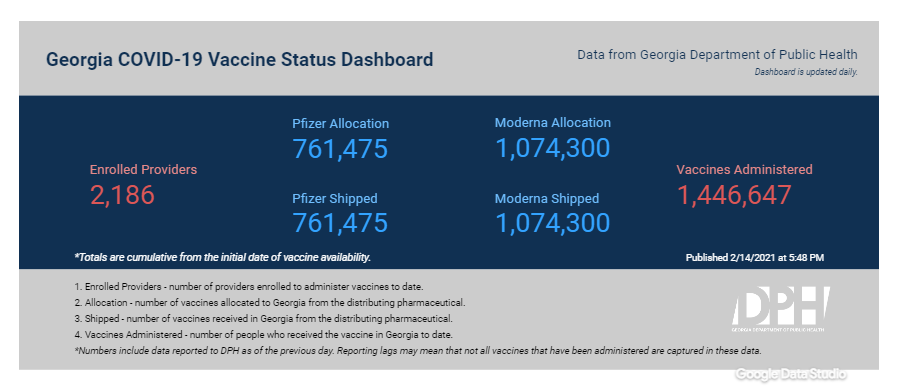The height and width of the screenshot is (391, 897).
Task: Click the Enrolled Providers definition line
Action: click(x=249, y=287)
